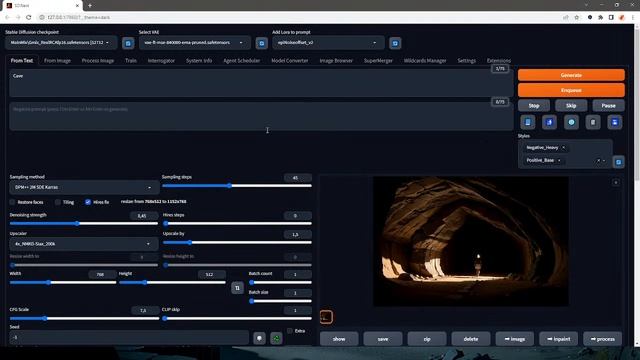Click the save button below image
The height and width of the screenshot is (360, 640).
383,339
